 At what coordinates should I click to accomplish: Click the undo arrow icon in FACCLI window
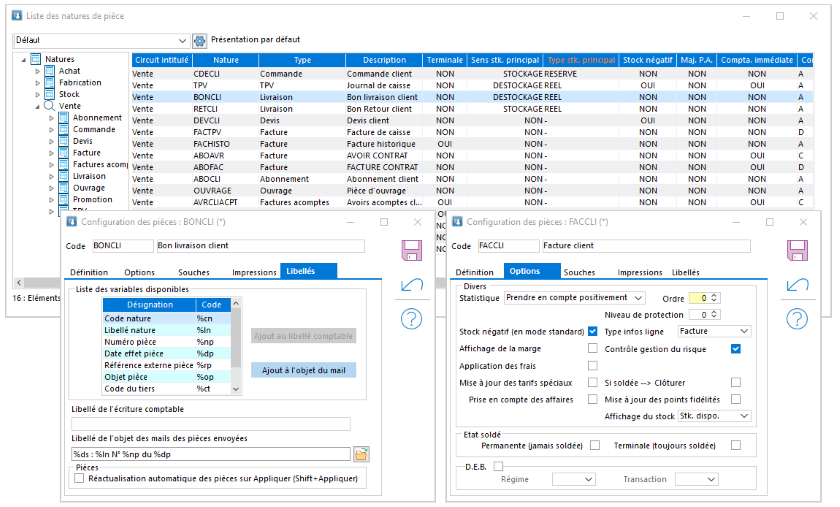click(x=796, y=286)
